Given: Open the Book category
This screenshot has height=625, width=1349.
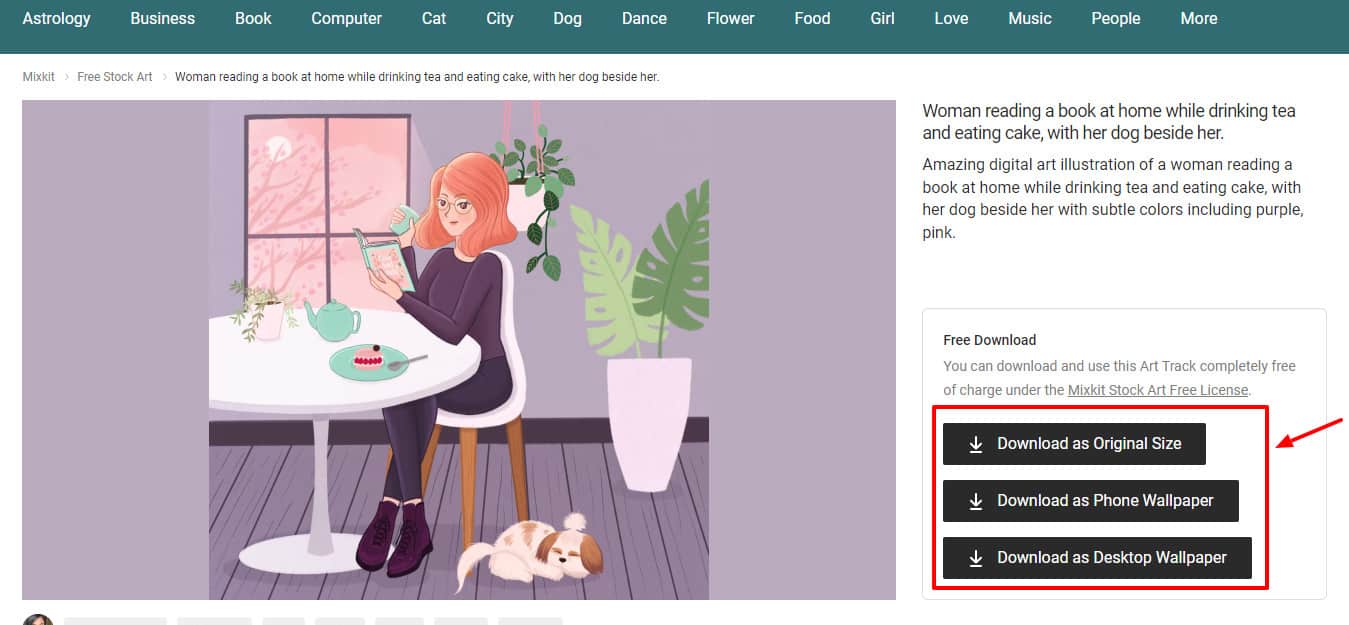Looking at the screenshot, I should 253,18.
